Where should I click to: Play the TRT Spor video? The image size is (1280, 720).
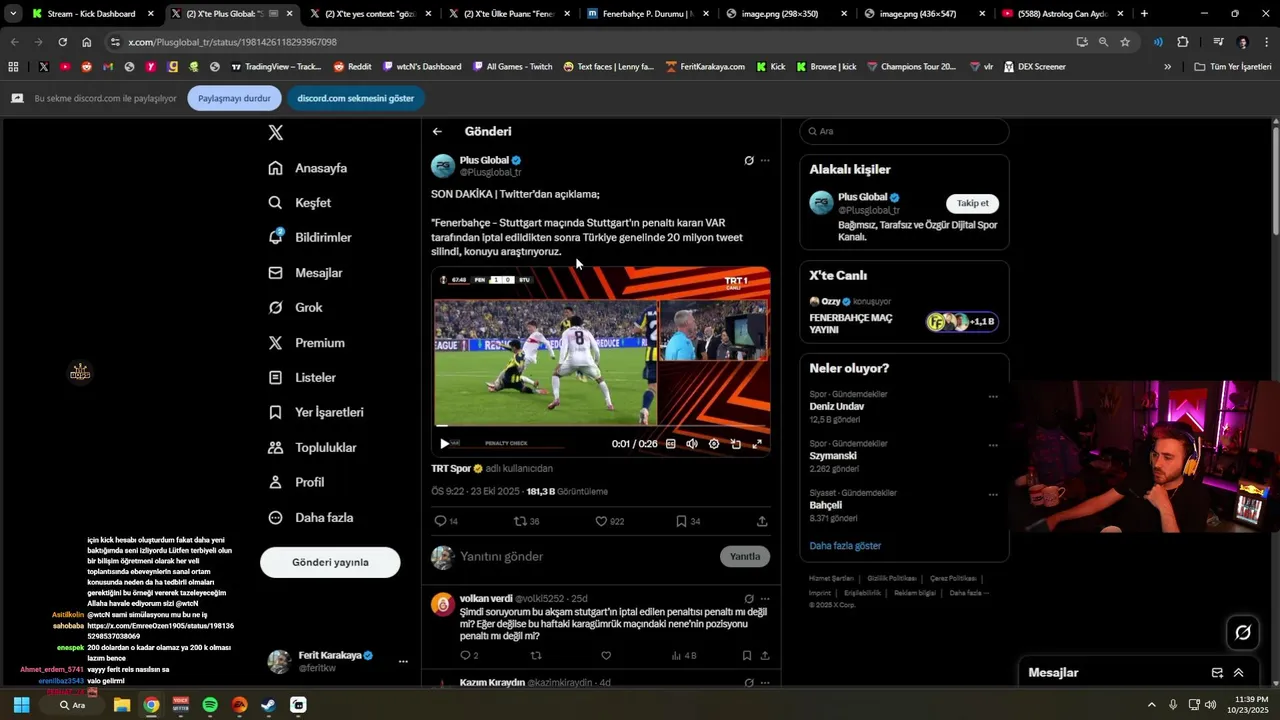444,444
